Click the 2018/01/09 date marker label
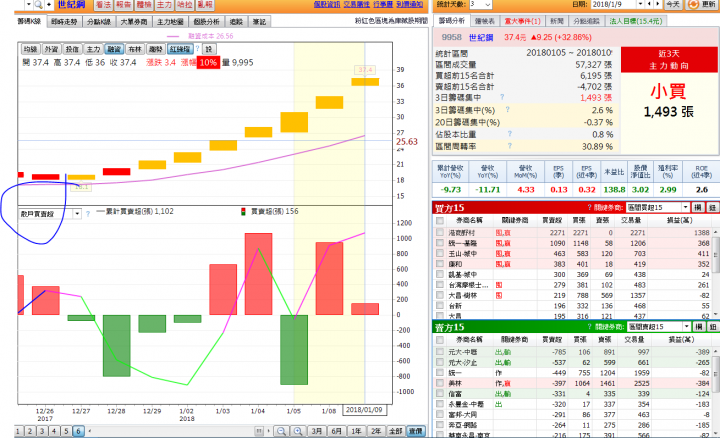The image size is (720, 438). click(x=364, y=410)
